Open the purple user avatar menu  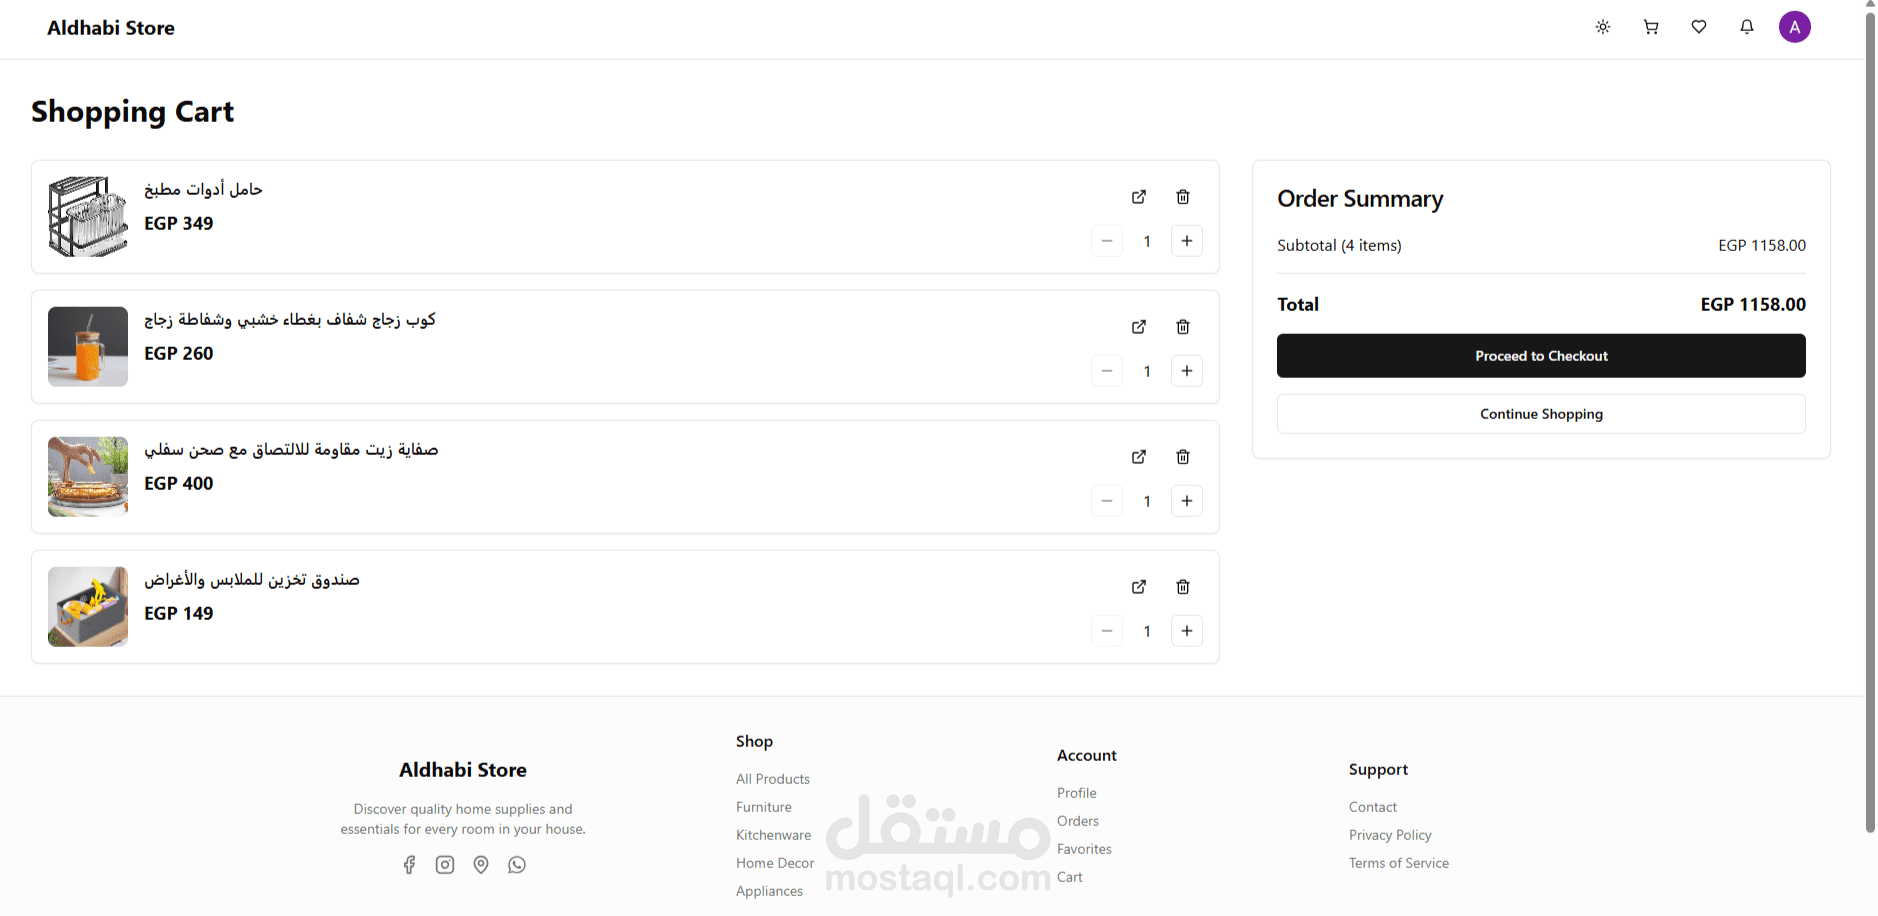1795,27
